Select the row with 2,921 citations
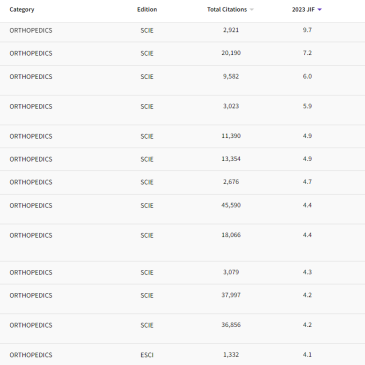 pyautogui.click(x=182, y=32)
